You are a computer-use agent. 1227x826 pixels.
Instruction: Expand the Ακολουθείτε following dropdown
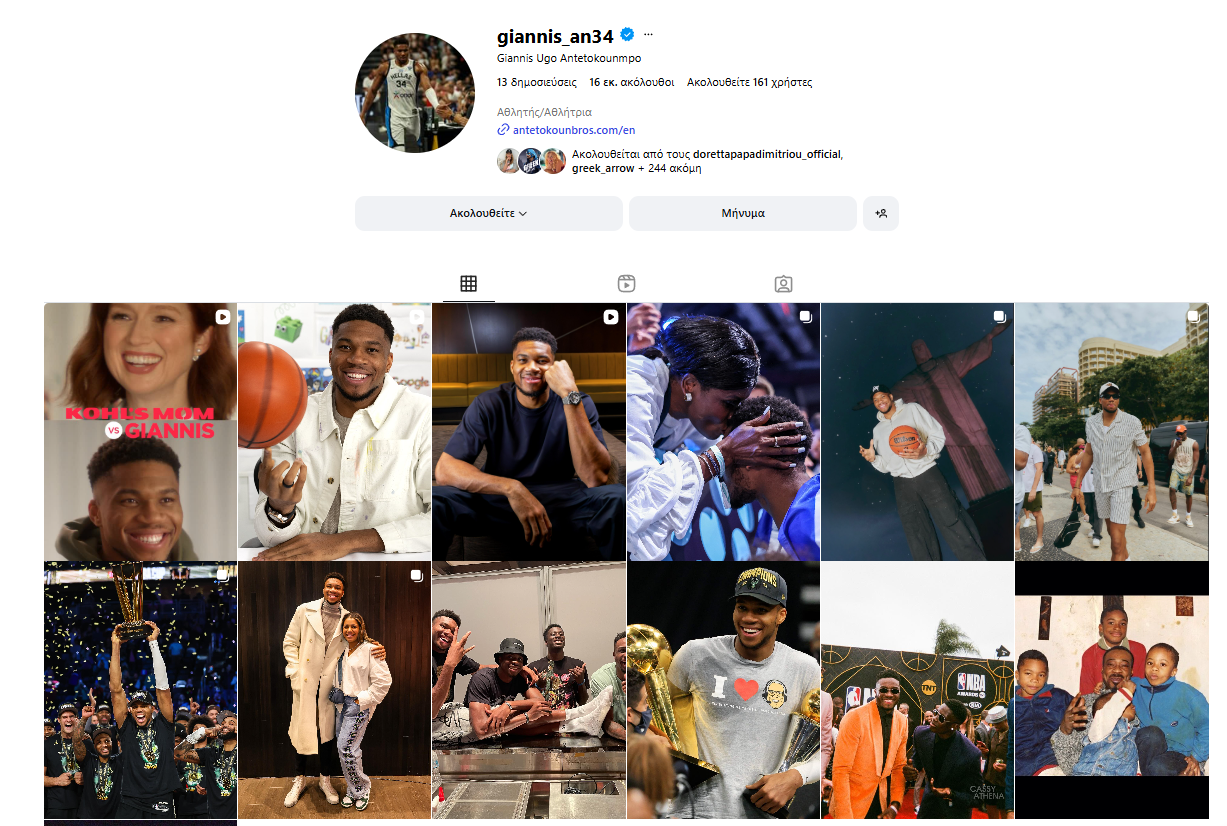[x=489, y=213]
